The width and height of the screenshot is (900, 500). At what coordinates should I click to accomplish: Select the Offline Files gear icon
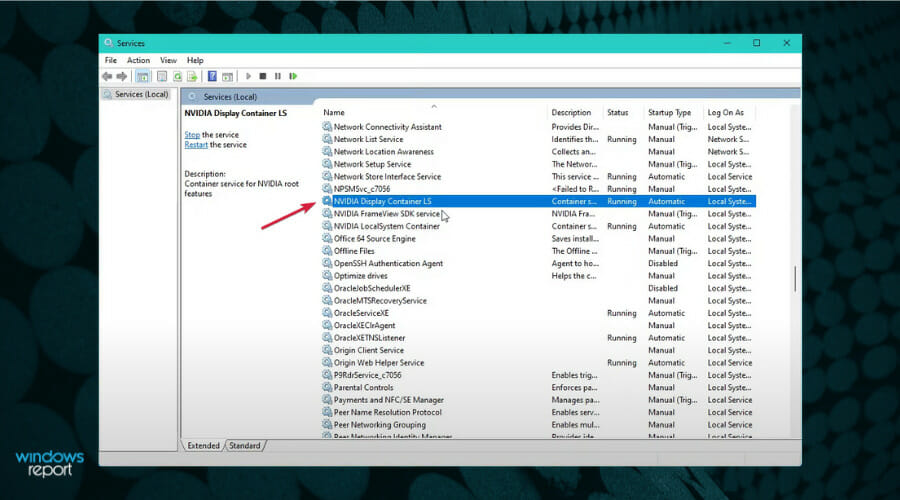[327, 251]
